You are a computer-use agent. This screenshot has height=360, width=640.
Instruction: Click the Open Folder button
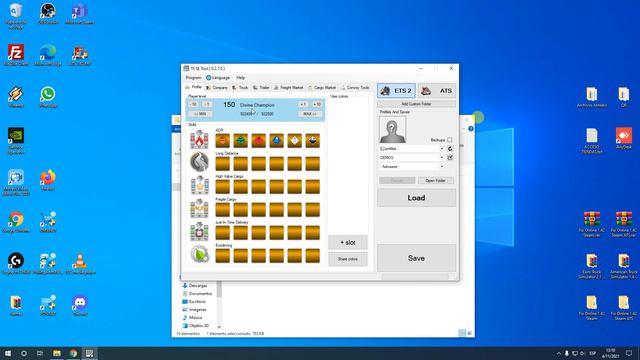[436, 180]
